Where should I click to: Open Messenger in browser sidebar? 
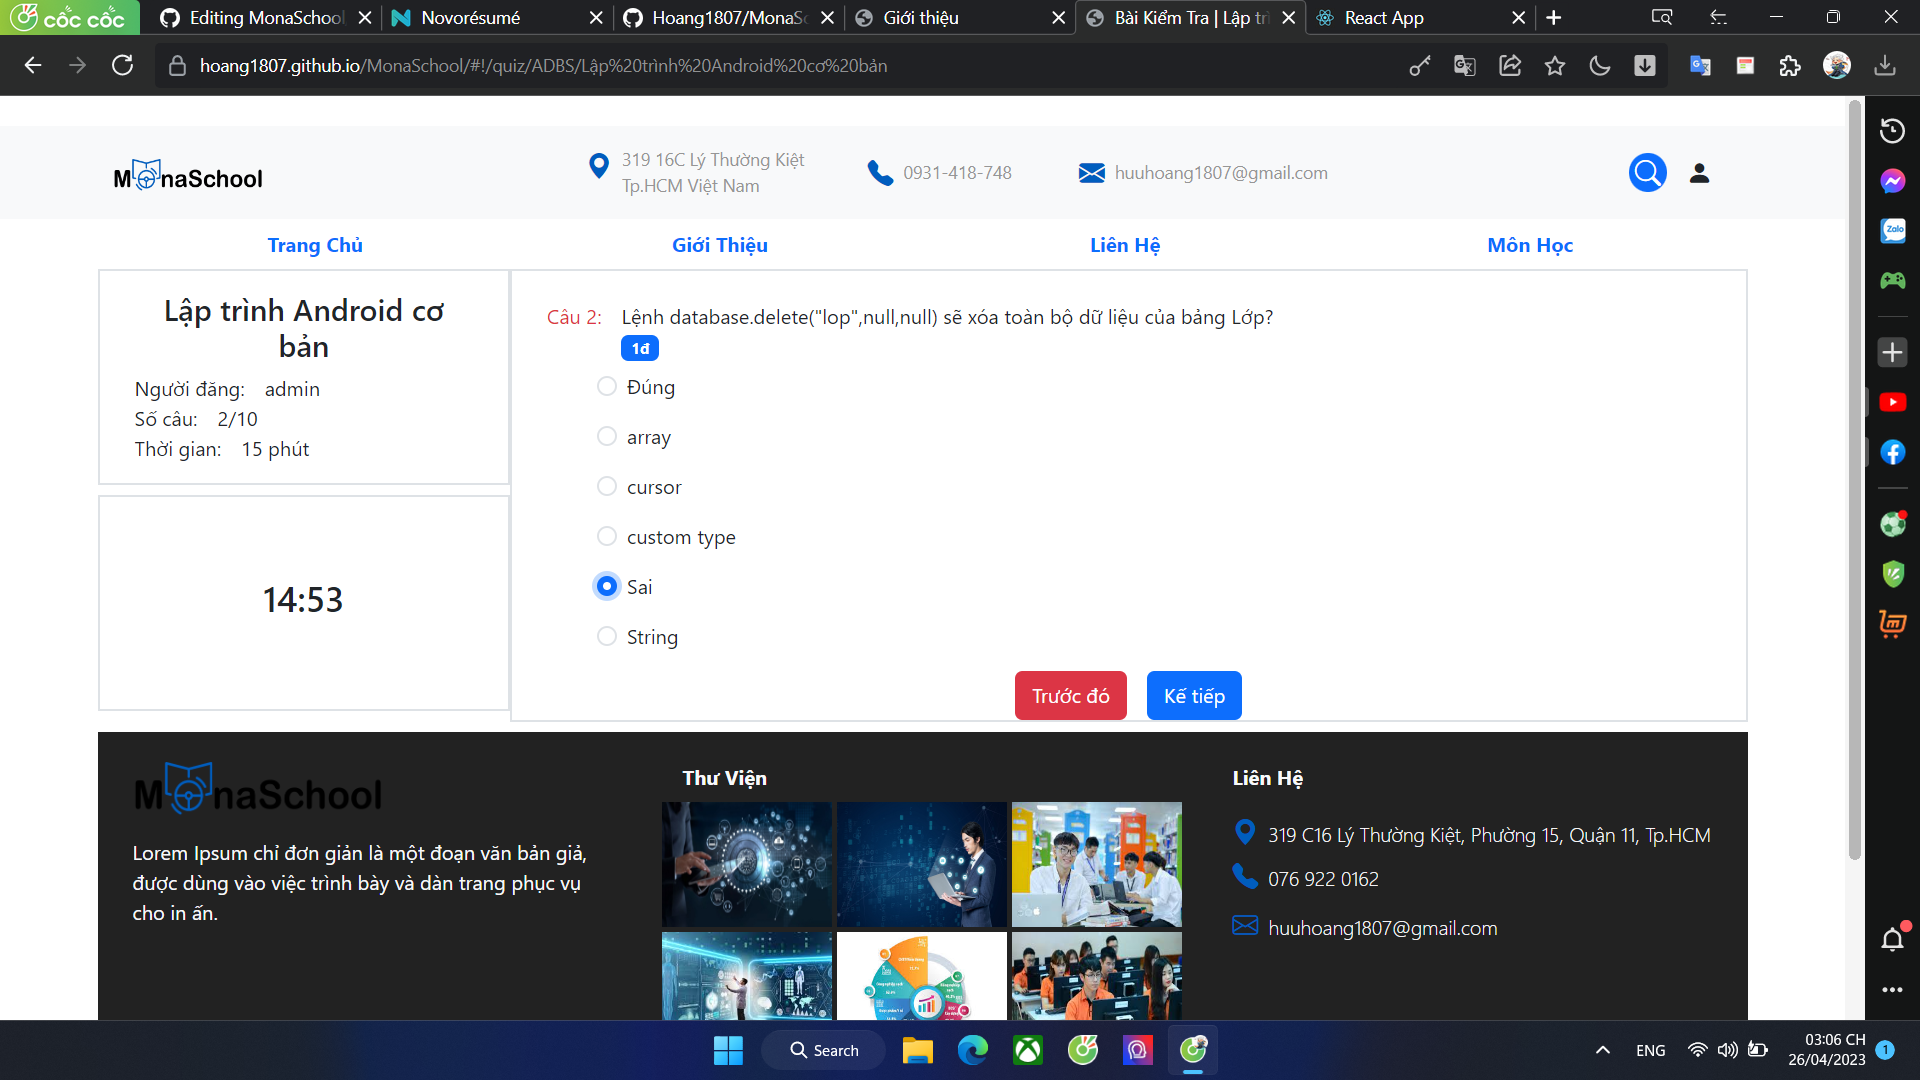tap(1892, 181)
